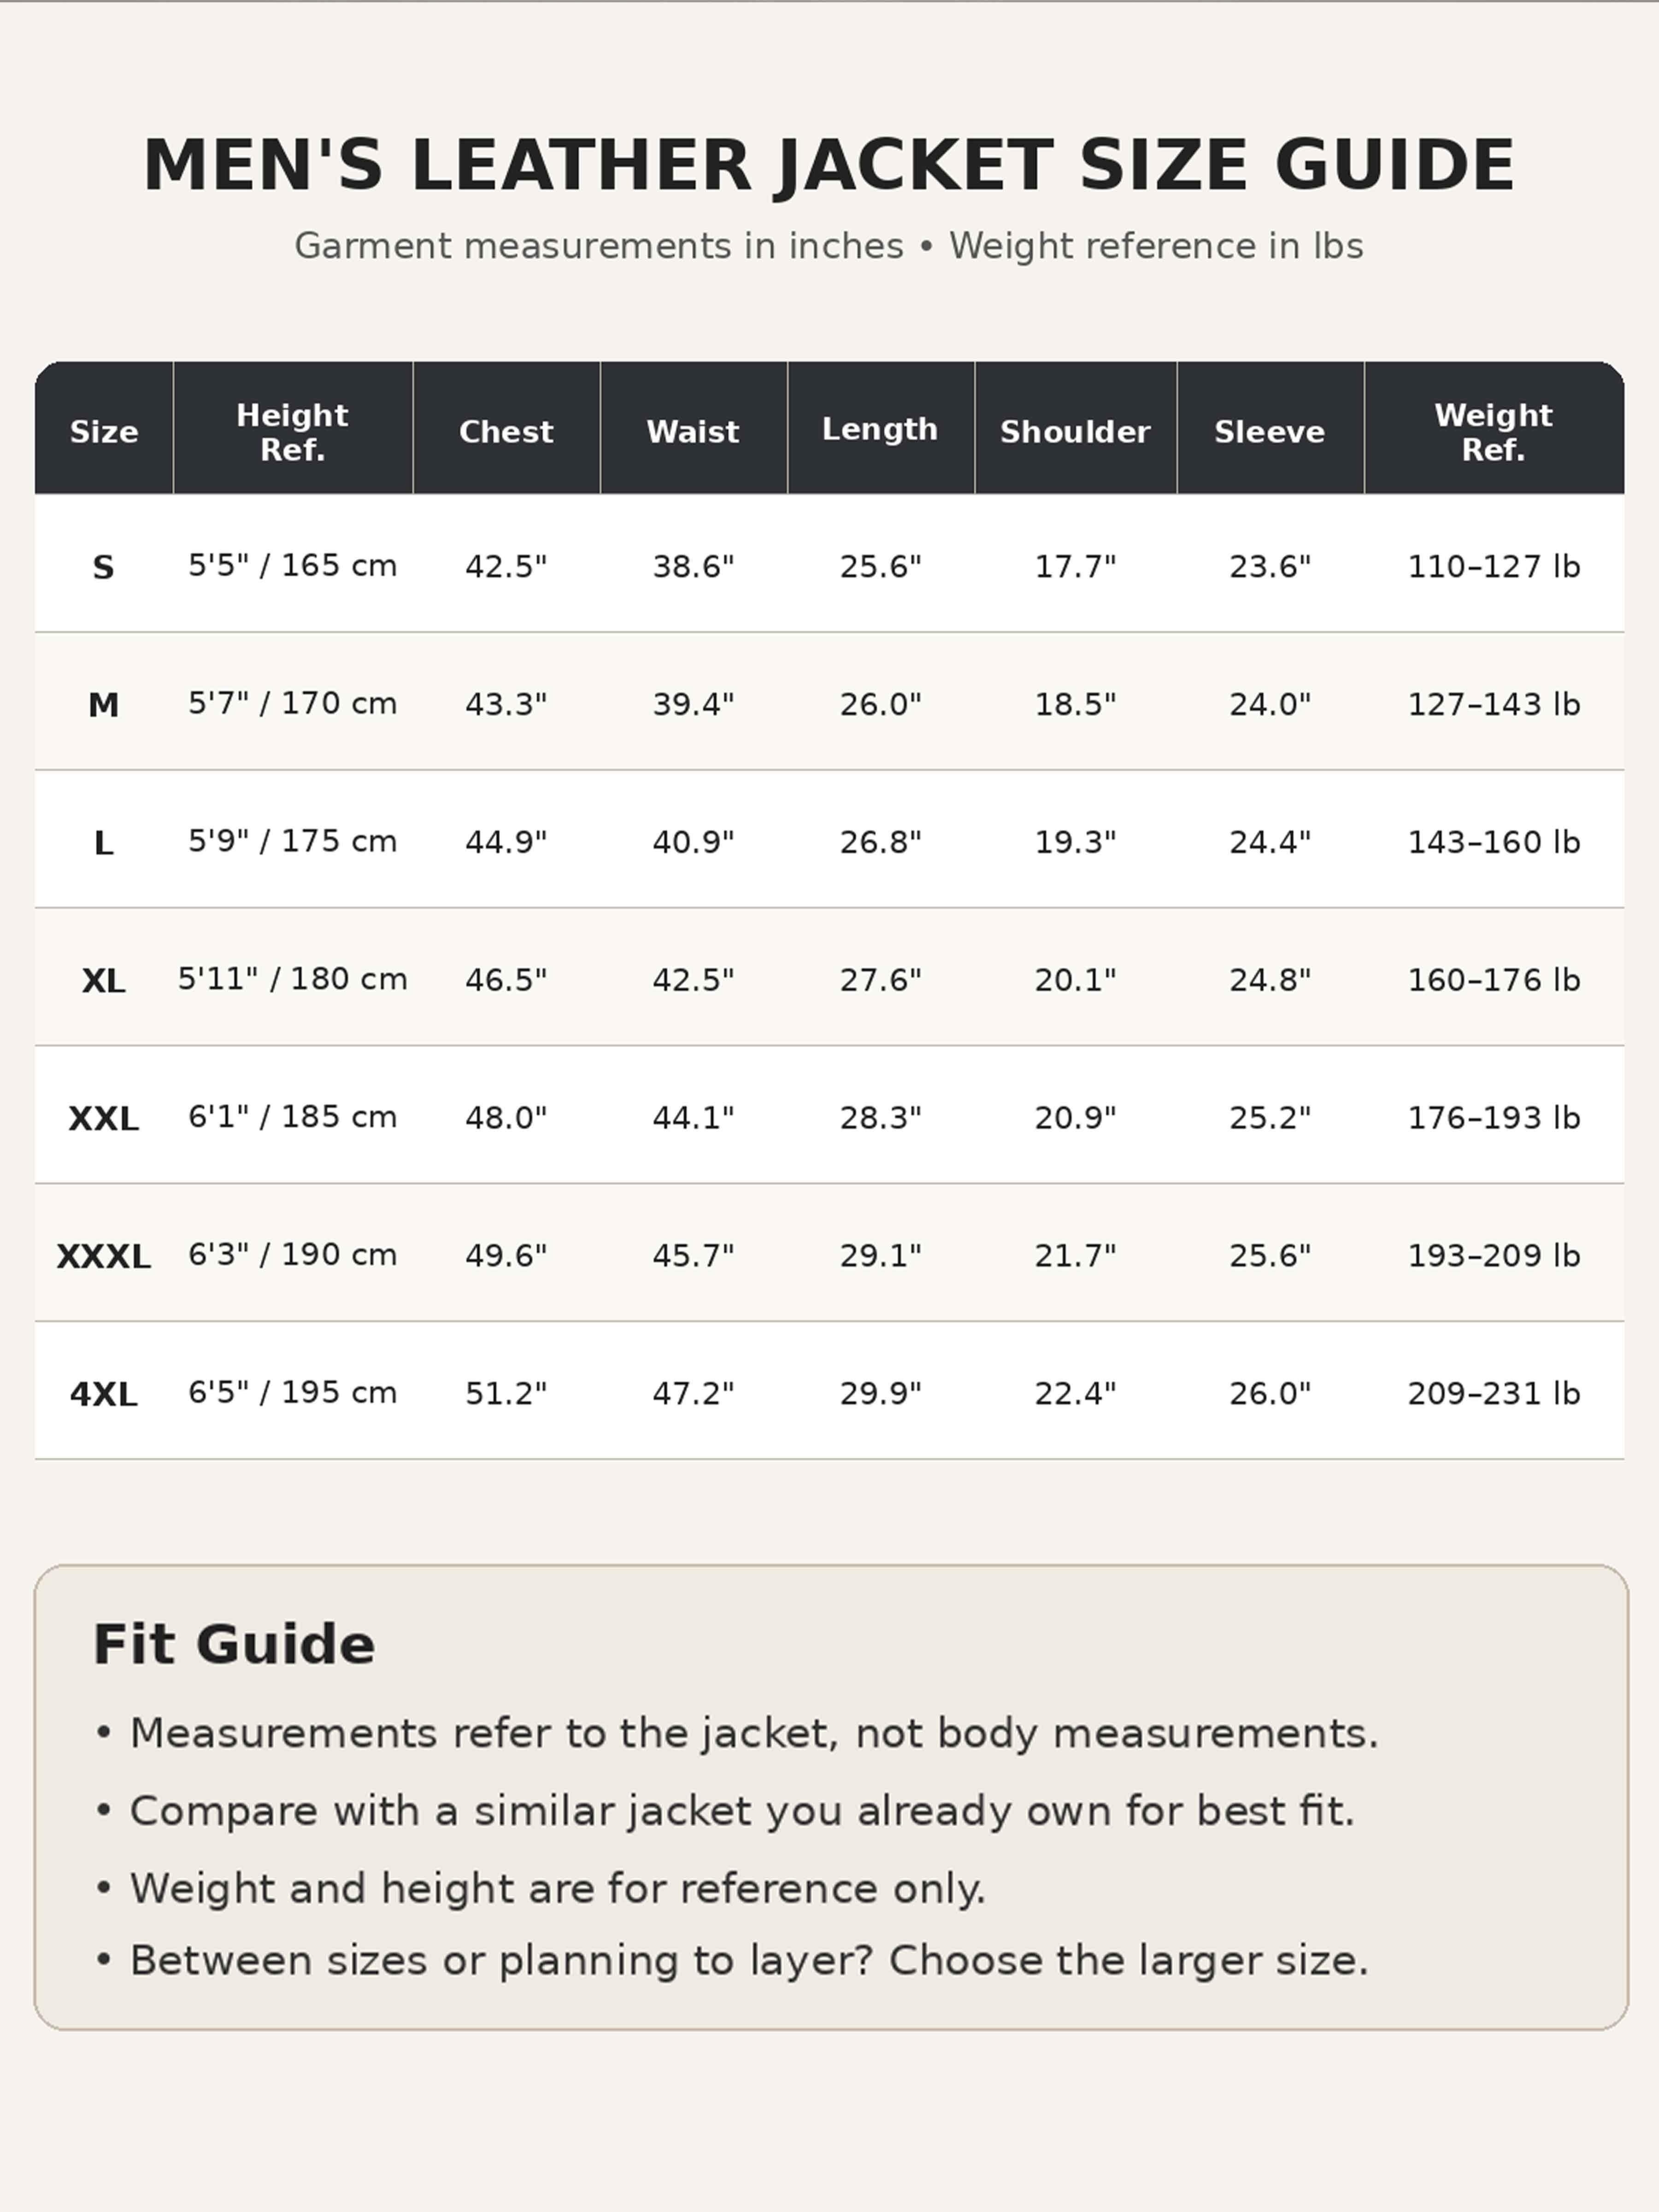The height and width of the screenshot is (2212, 1659).
Task: Click the garment measurements subtitle text
Action: 829,246
